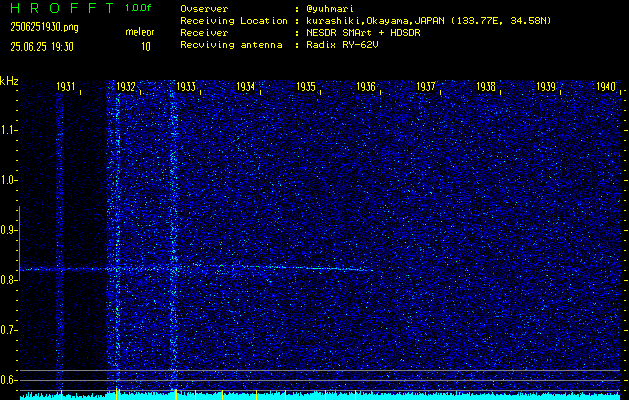Click the Ovserver field label
Viewport: 629px width, 400px height.
(204, 9)
